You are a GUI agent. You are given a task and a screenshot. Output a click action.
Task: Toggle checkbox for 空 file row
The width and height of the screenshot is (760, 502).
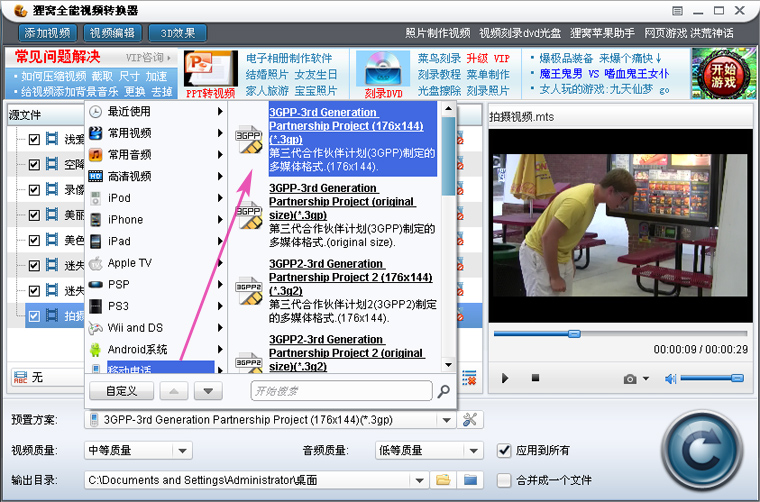click(x=34, y=165)
